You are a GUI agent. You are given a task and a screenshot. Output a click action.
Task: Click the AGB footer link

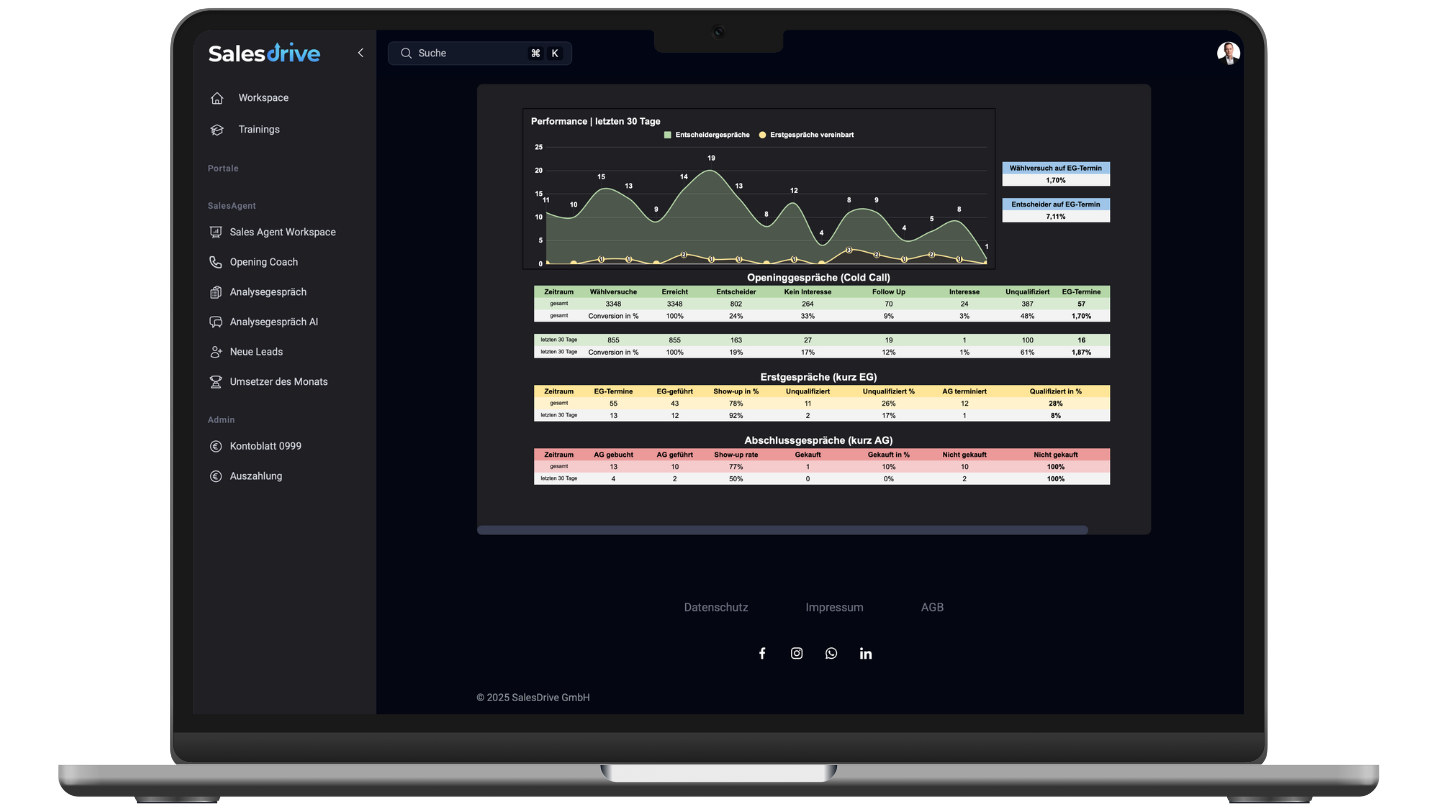click(x=932, y=607)
